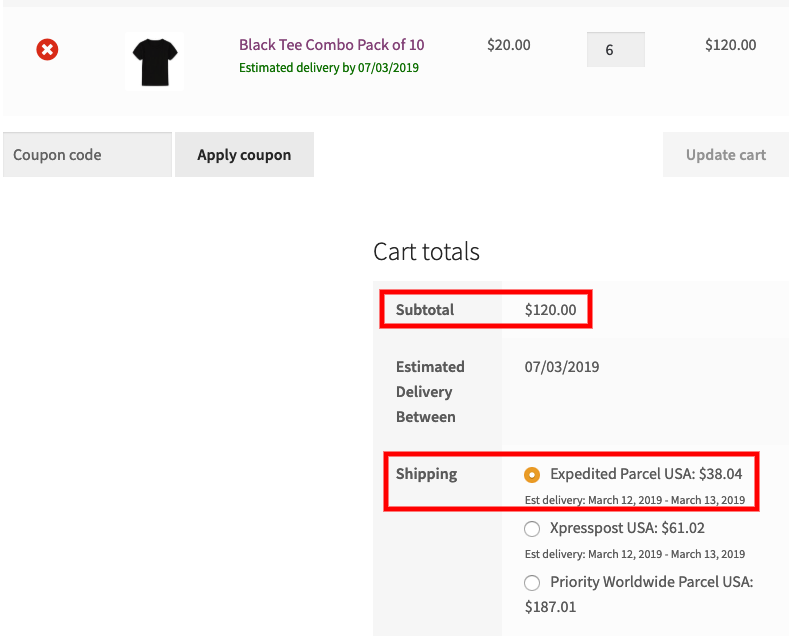
Task: Click the Shipping row label
Action: click(426, 474)
